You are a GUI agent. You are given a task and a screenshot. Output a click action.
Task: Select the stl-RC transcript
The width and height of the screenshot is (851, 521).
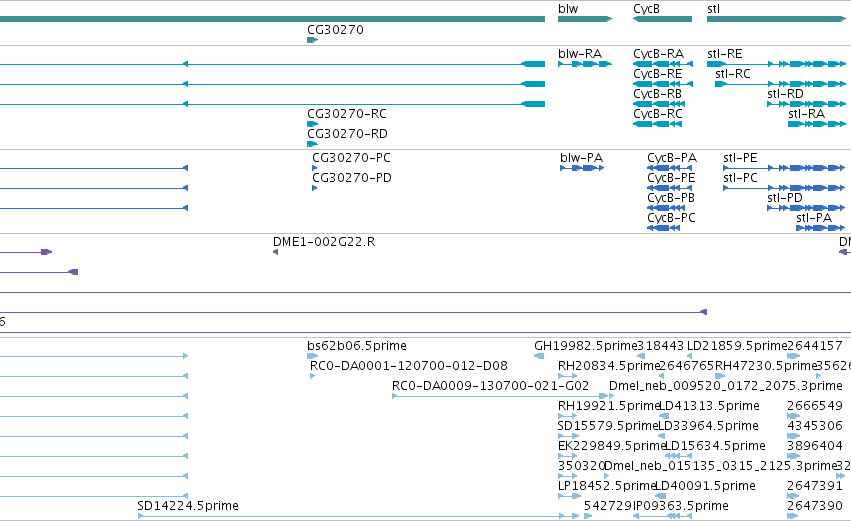tap(780, 84)
